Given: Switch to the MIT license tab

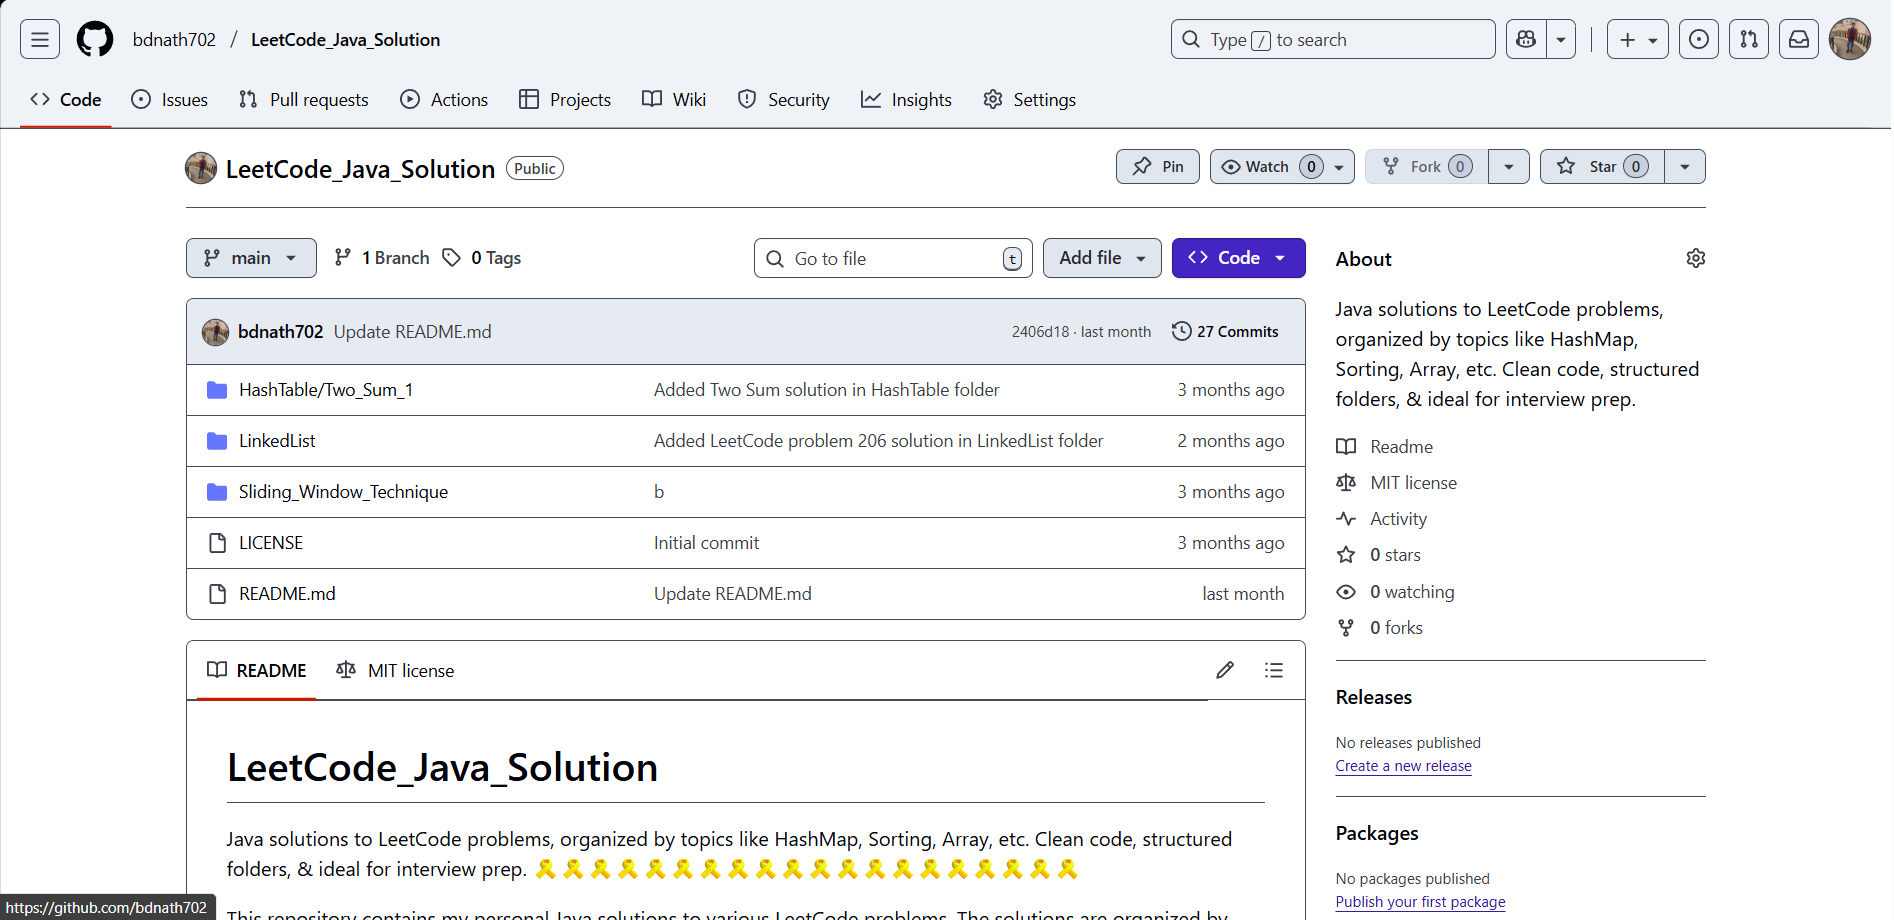Looking at the screenshot, I should pyautogui.click(x=396, y=670).
